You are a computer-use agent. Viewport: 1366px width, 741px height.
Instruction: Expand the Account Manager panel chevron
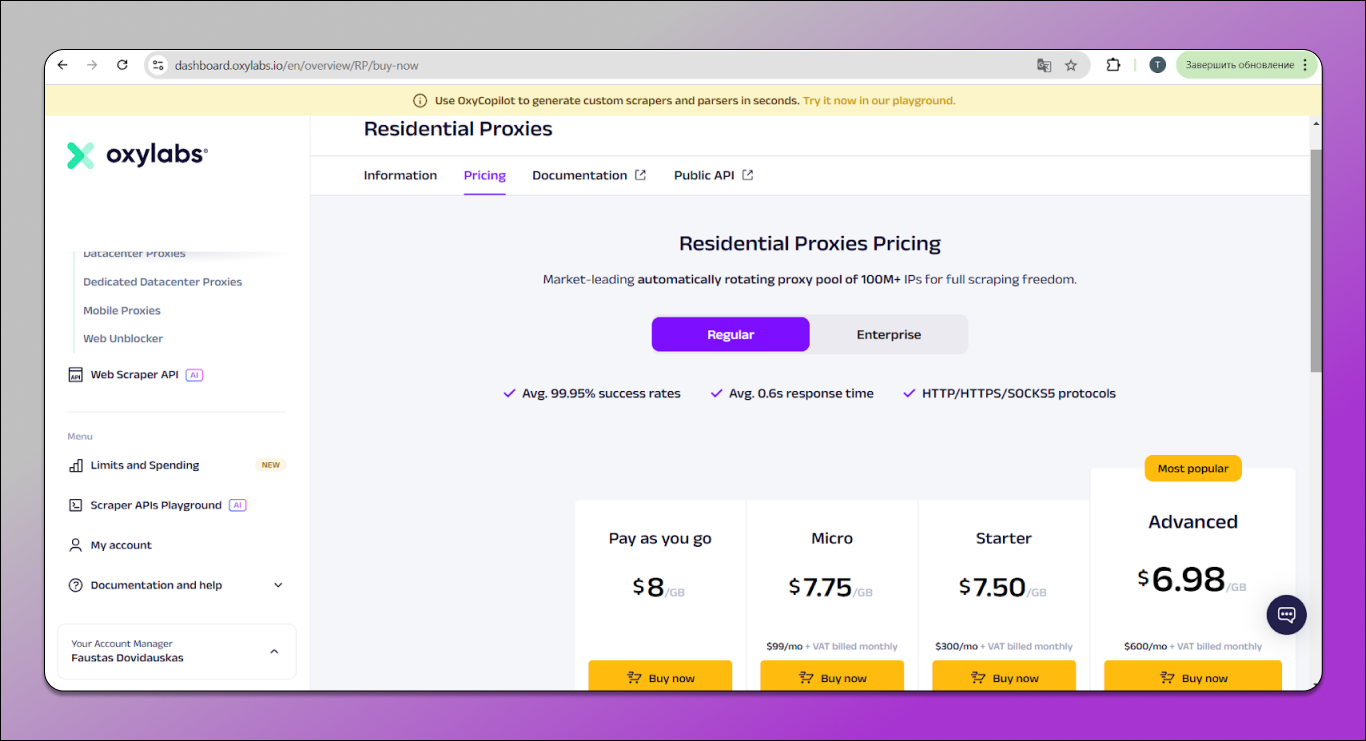pyautogui.click(x=274, y=651)
